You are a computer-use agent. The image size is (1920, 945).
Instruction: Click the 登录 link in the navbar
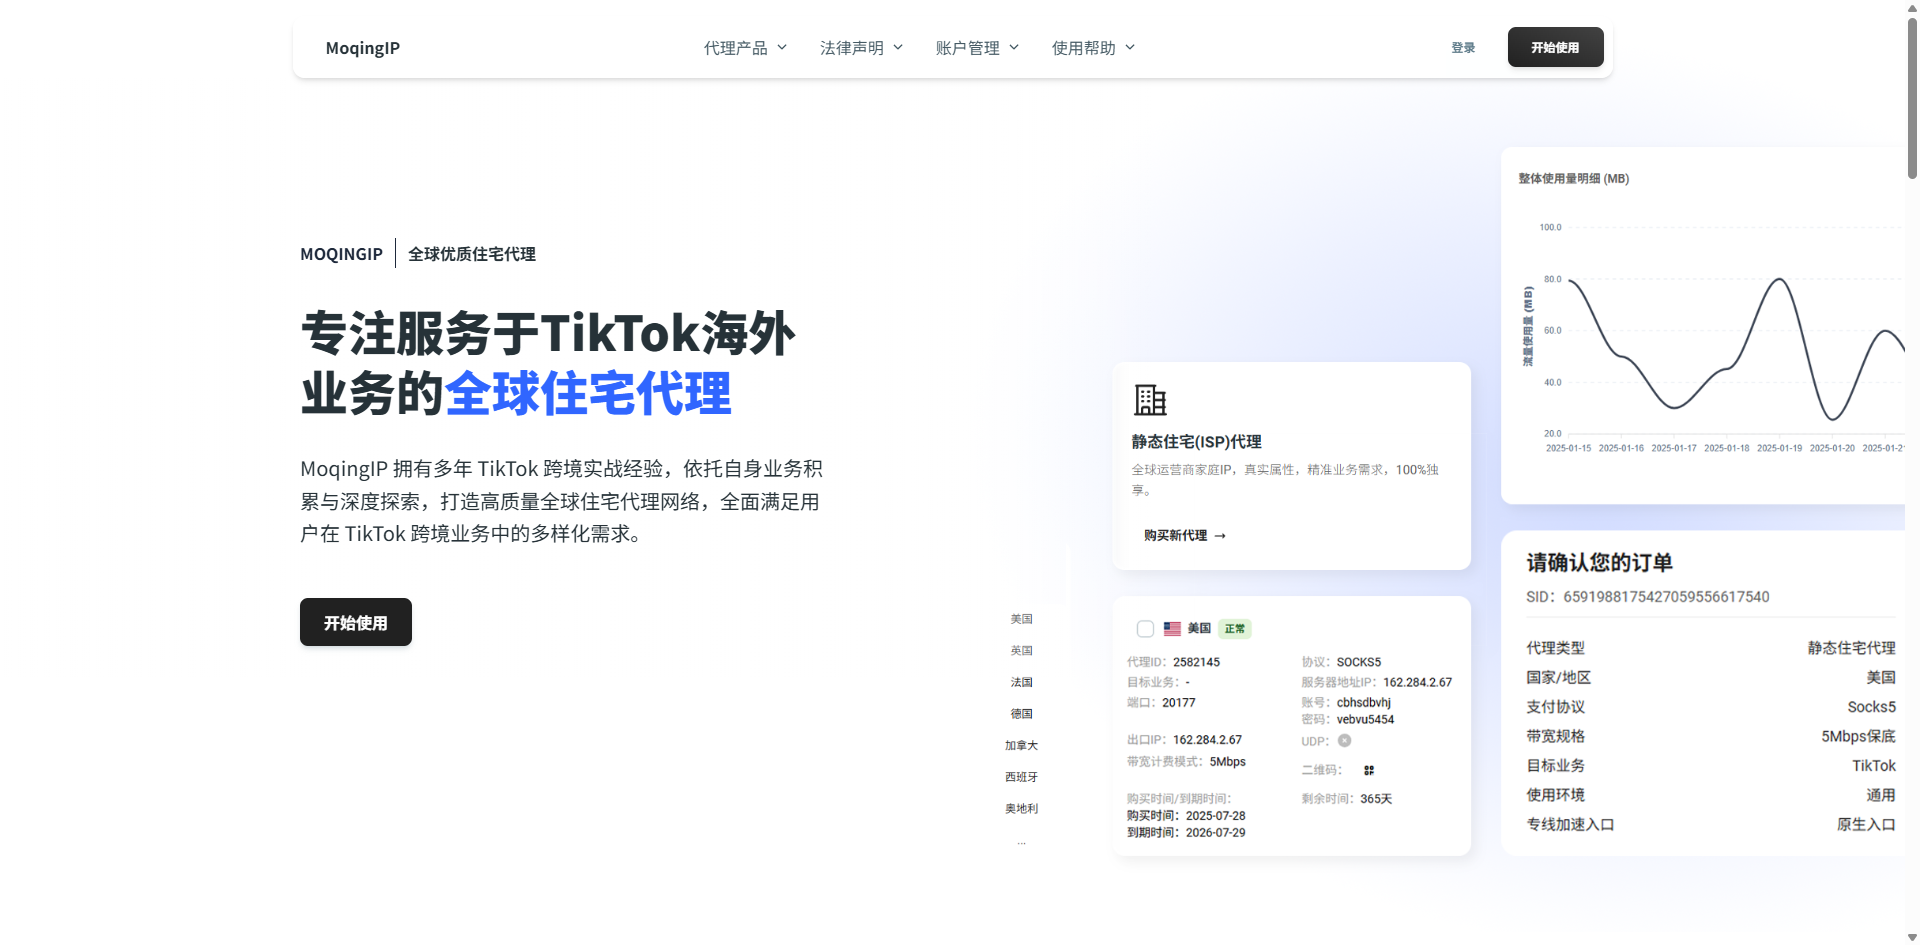(1463, 47)
